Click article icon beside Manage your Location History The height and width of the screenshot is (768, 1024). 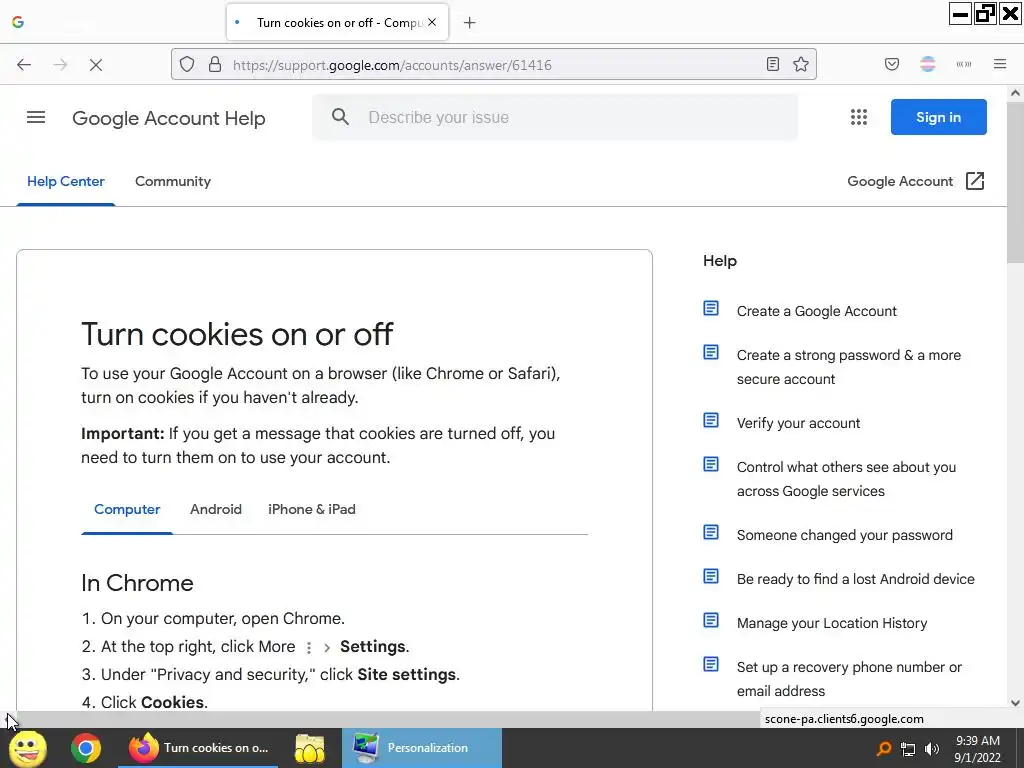(x=711, y=620)
